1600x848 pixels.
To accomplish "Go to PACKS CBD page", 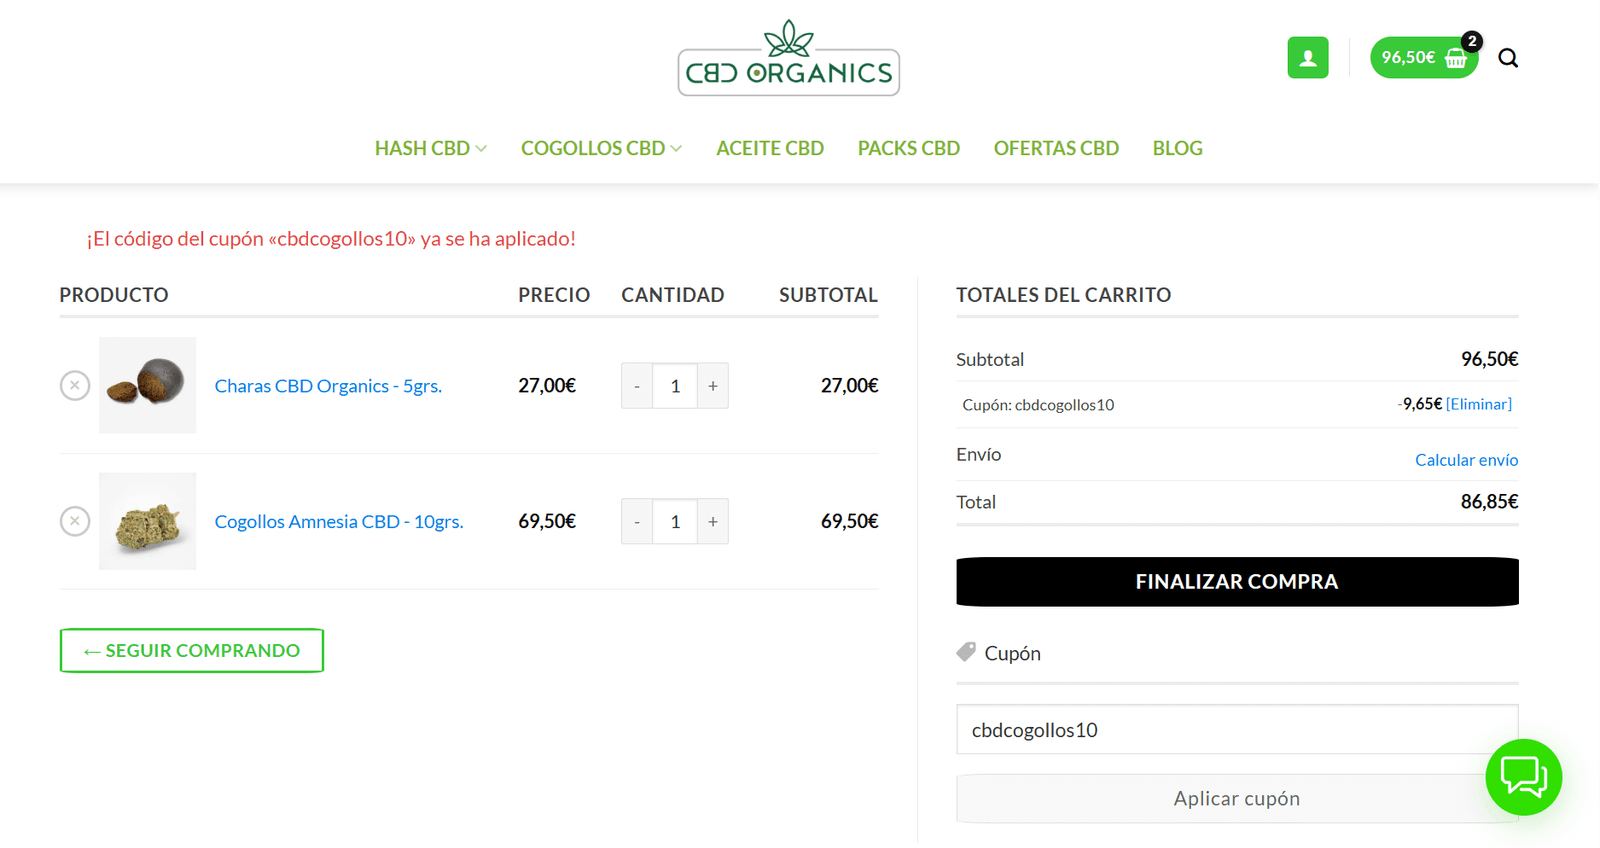I will pyautogui.click(x=909, y=148).
